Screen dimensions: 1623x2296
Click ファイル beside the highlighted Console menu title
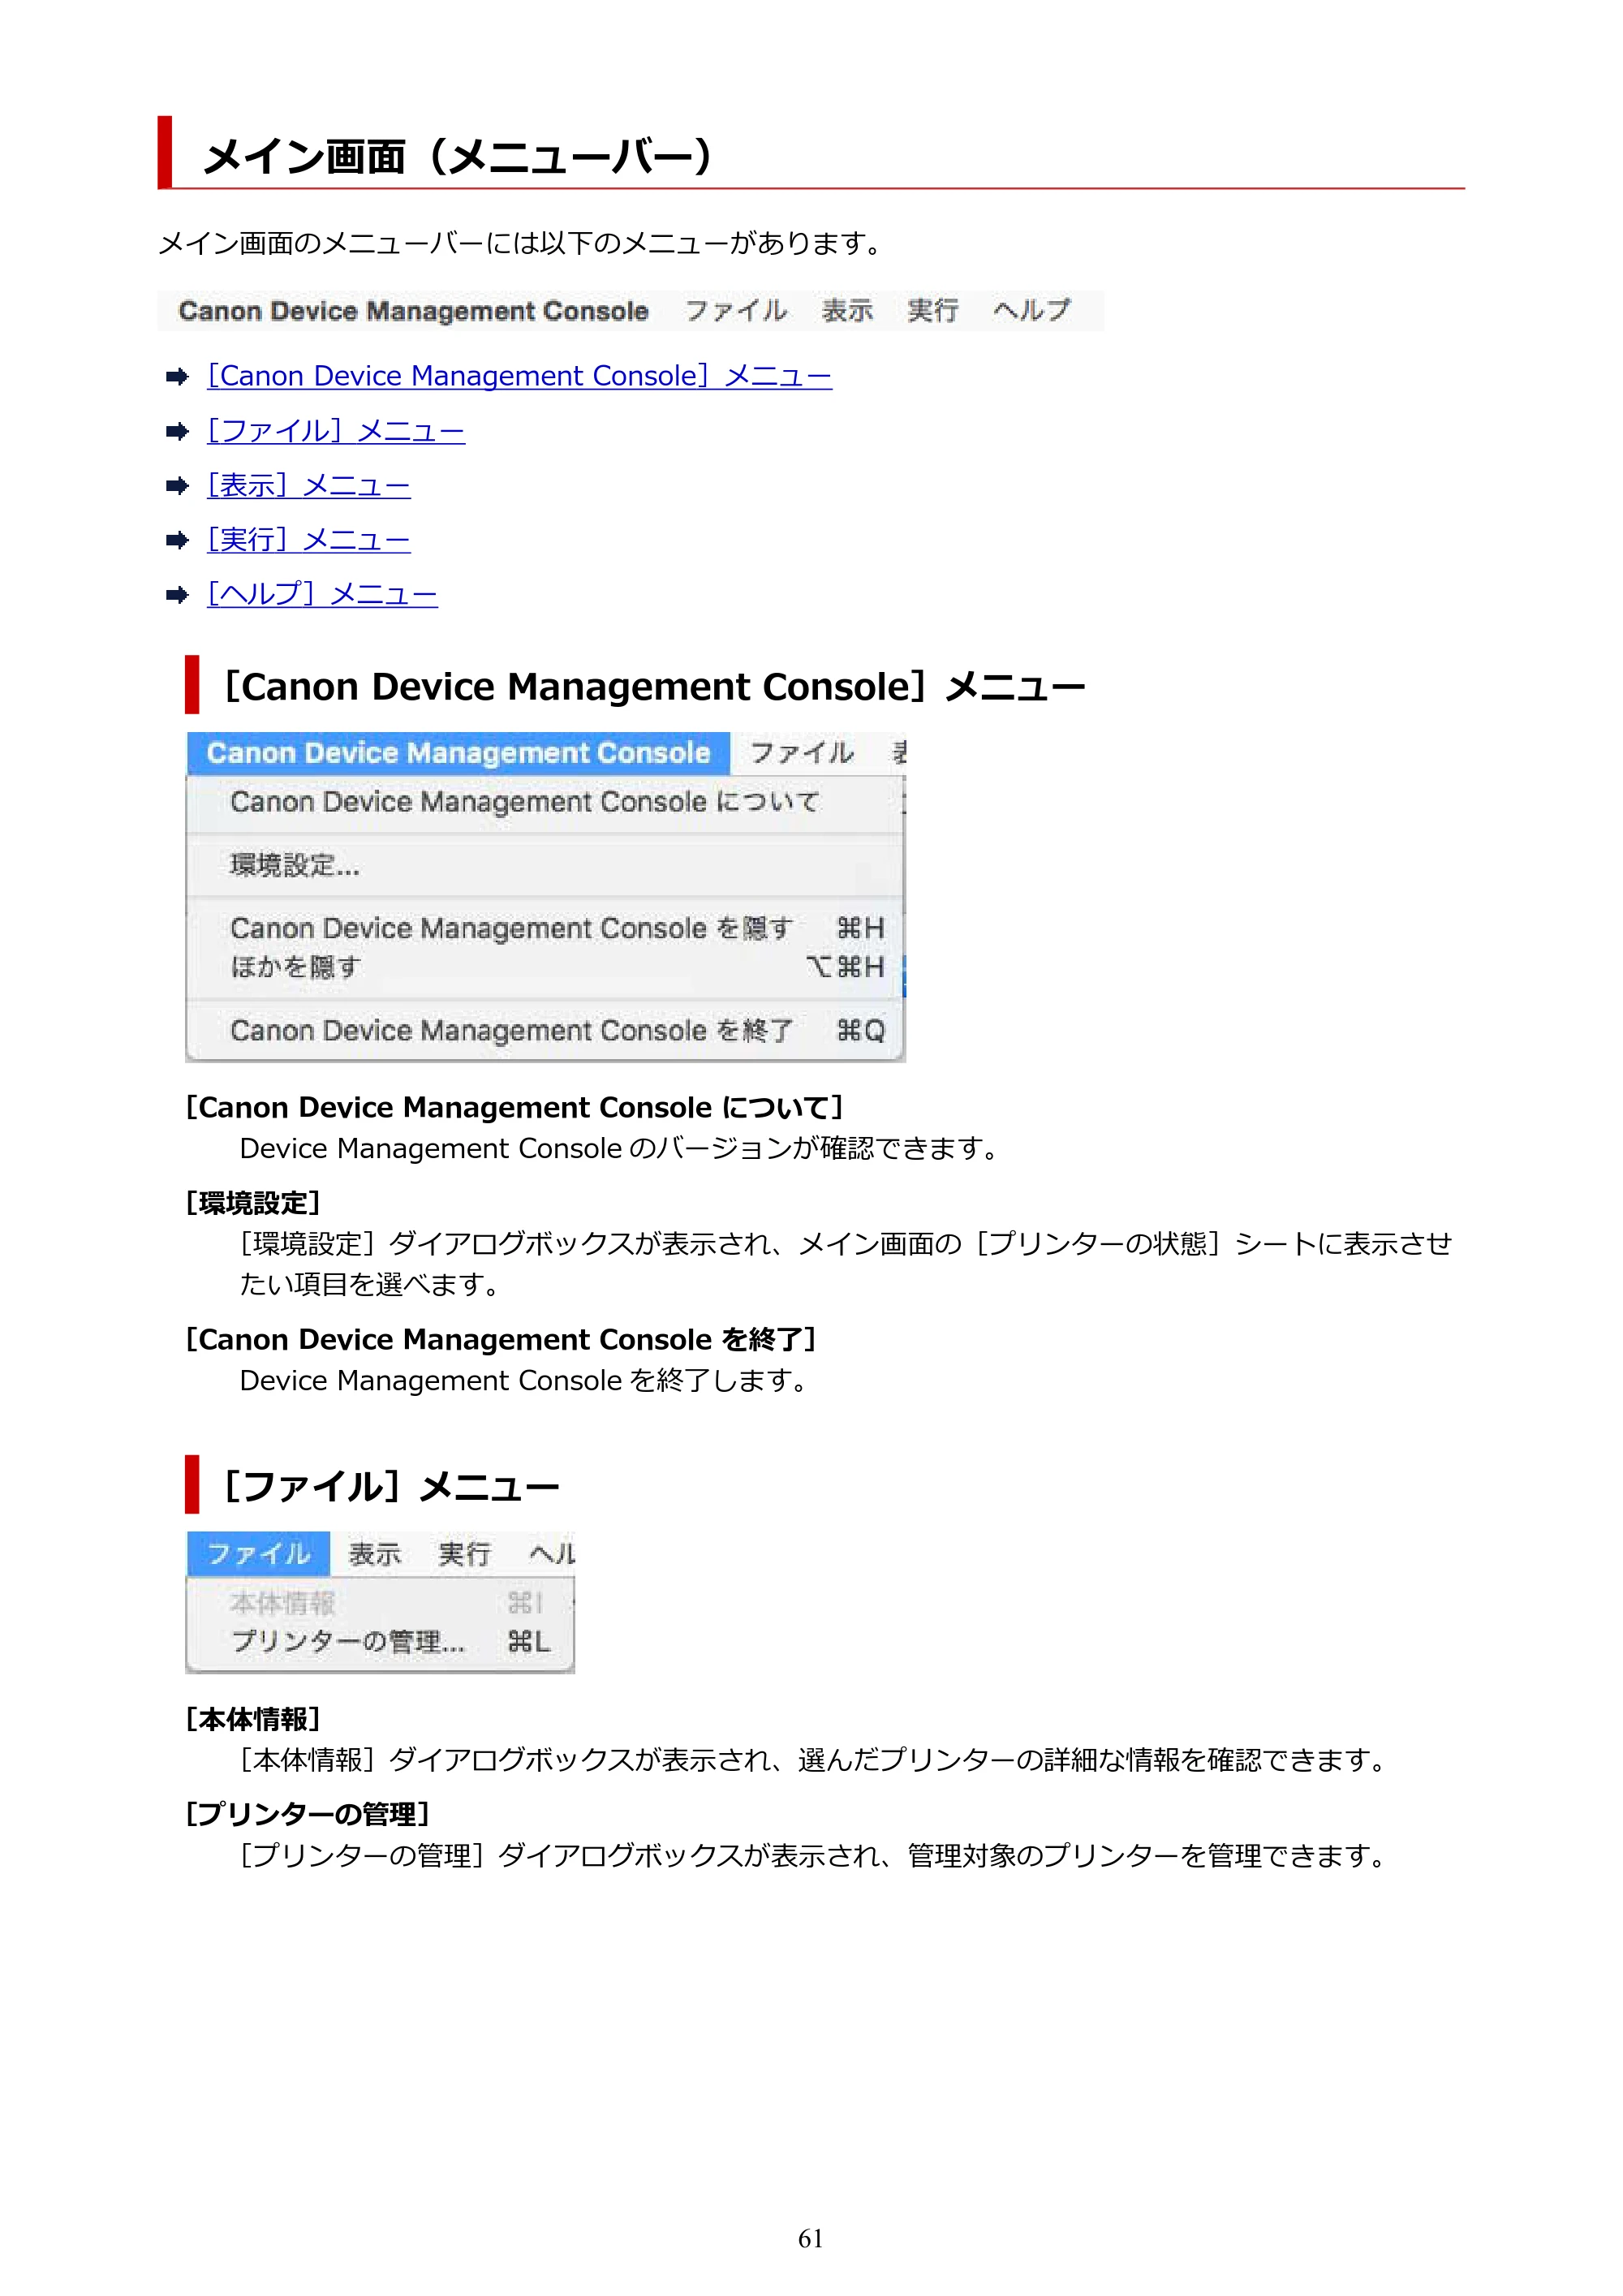tap(802, 753)
